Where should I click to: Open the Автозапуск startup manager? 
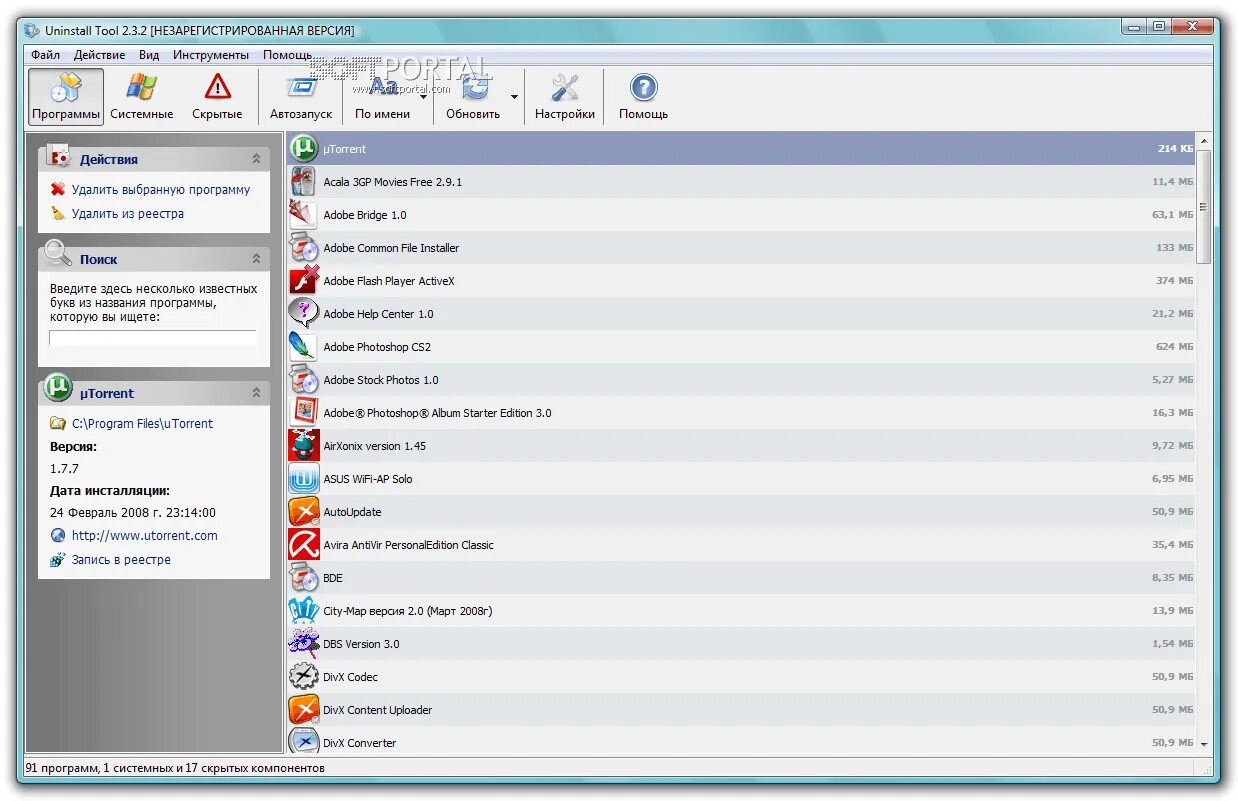click(x=301, y=96)
